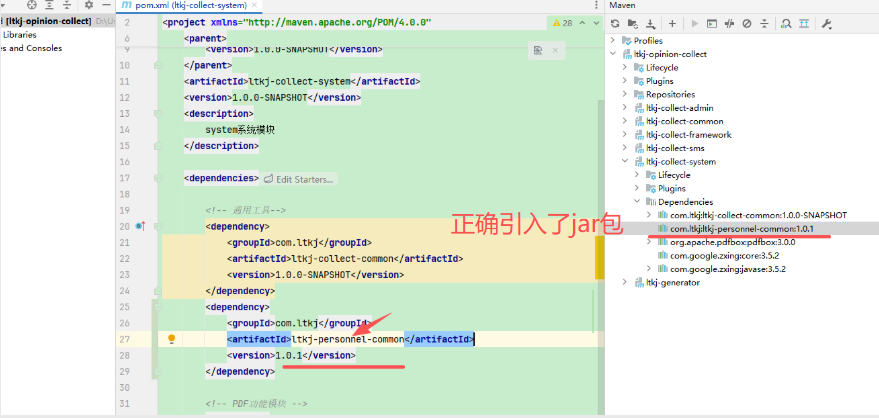Select opened file locate-target icon
Image resolution: width=879 pixels, height=418 pixels.
pyautogui.click(x=31, y=5)
